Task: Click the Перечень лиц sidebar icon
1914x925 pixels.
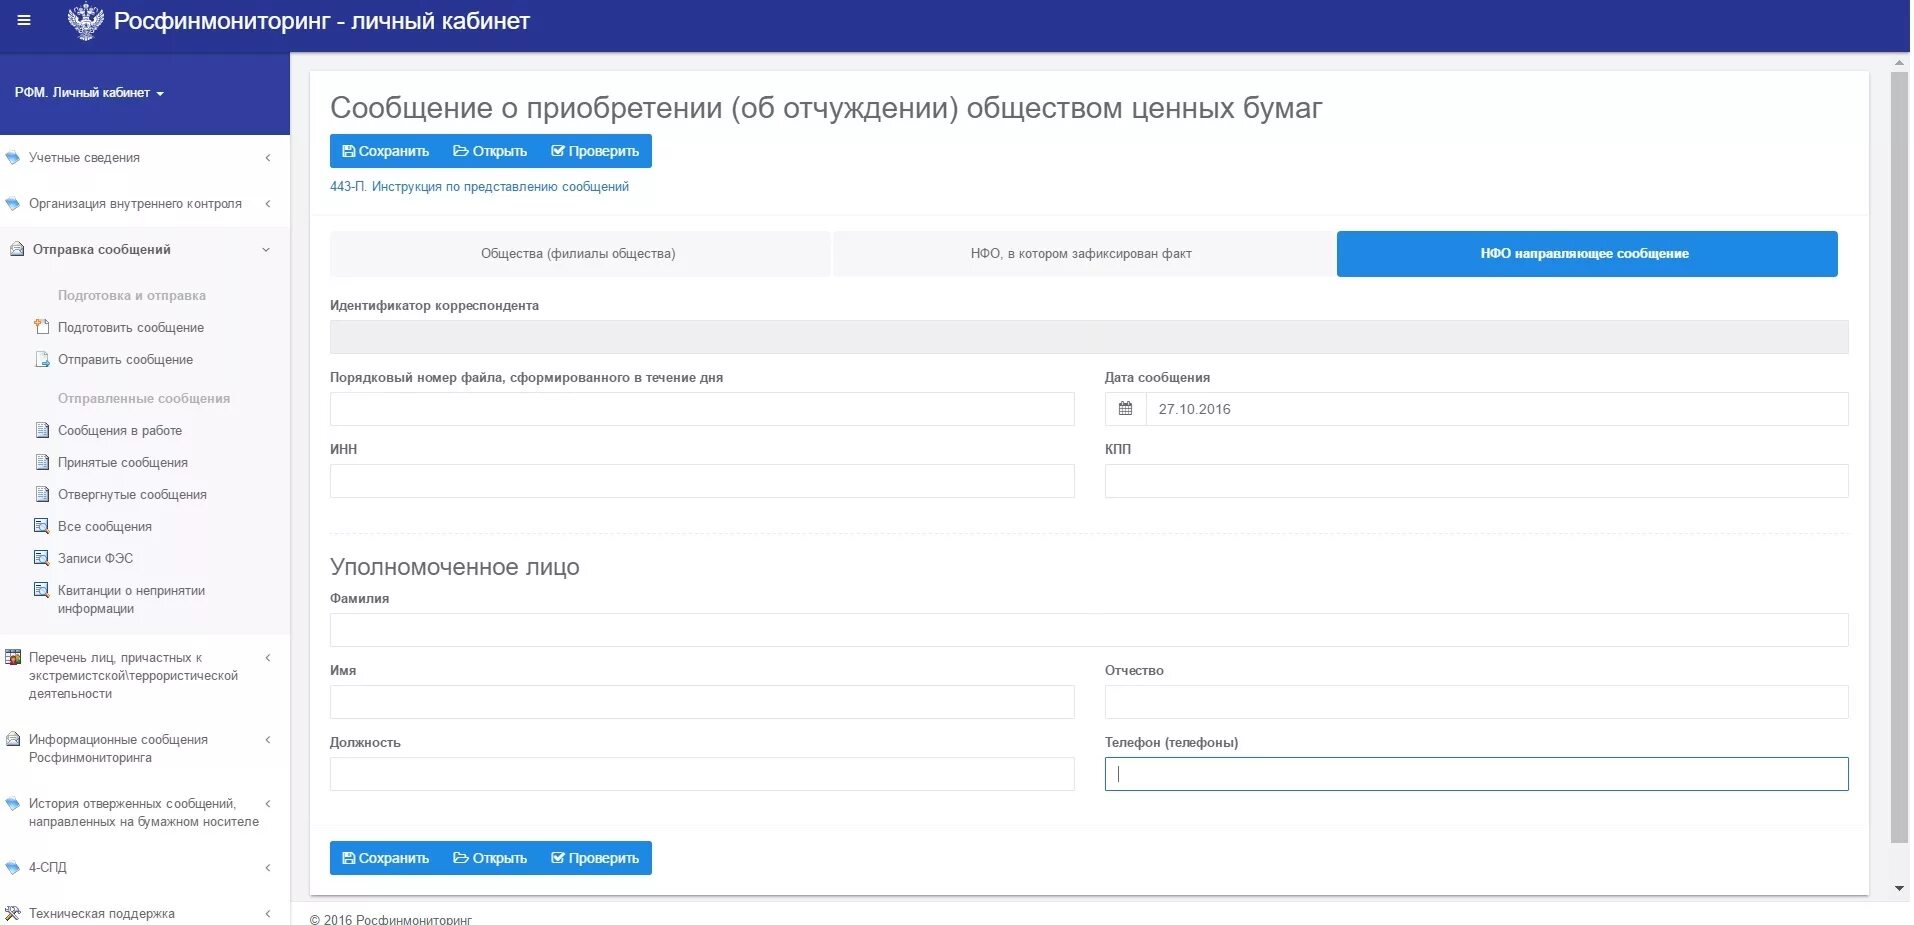Action: (x=13, y=657)
